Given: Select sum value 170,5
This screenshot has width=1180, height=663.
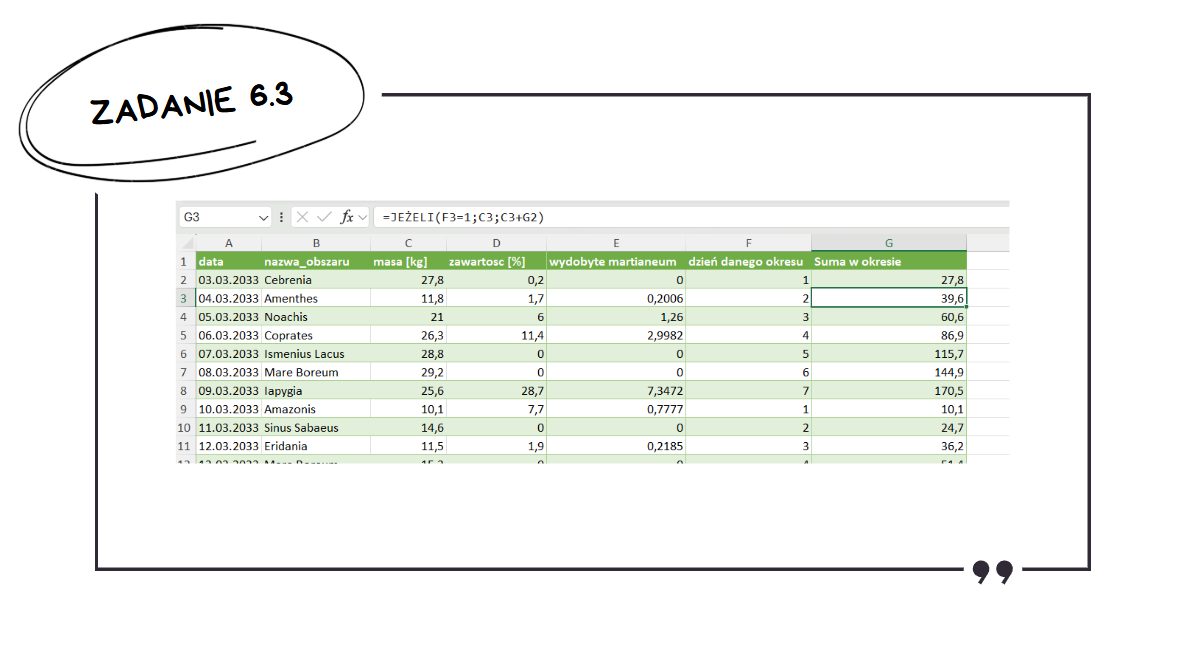Looking at the screenshot, I should pyautogui.click(x=889, y=391).
